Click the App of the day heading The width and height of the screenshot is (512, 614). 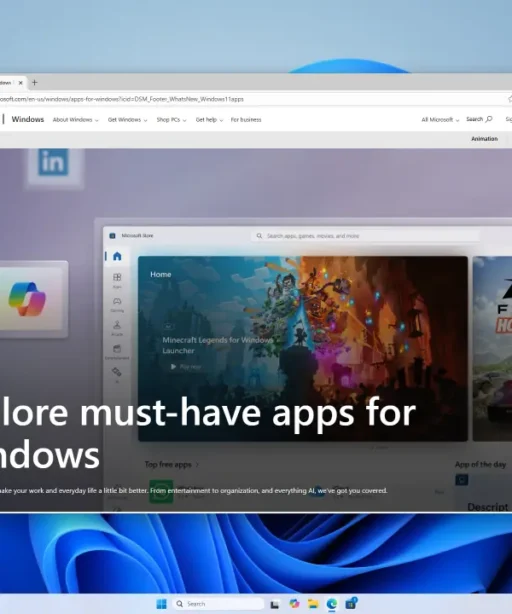point(480,464)
